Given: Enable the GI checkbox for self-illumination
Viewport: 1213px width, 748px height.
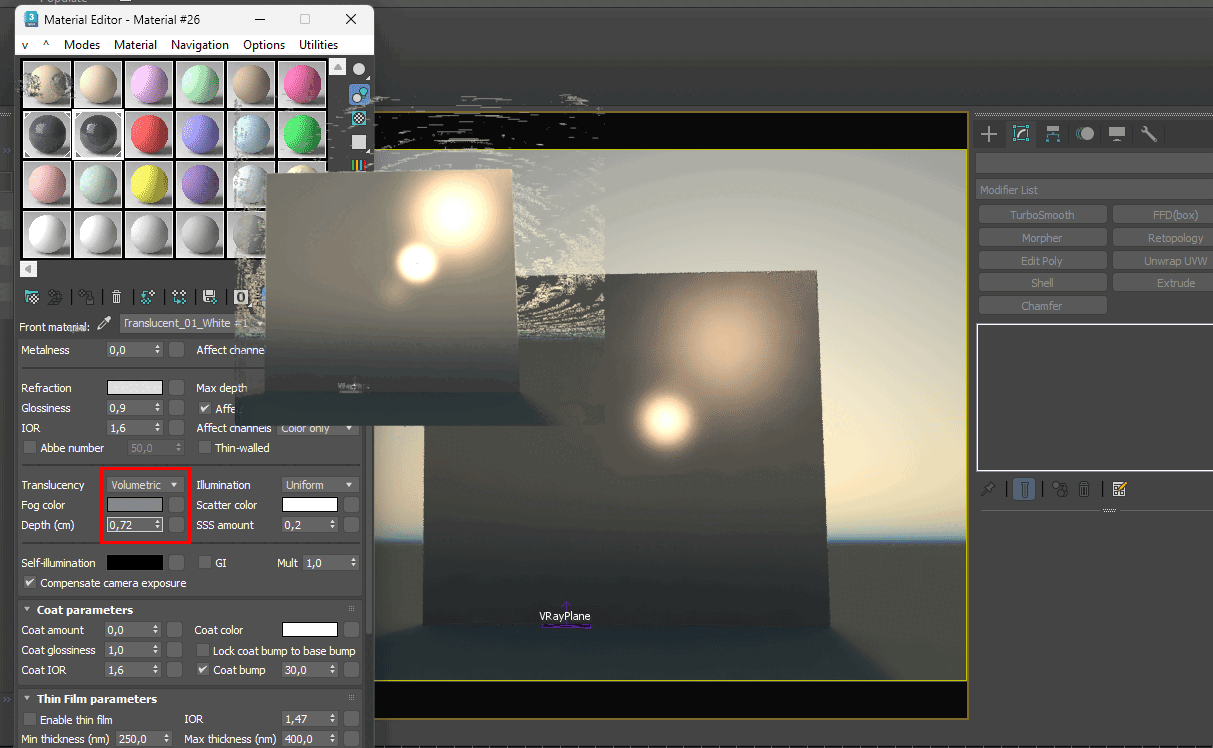Looking at the screenshot, I should [205, 563].
